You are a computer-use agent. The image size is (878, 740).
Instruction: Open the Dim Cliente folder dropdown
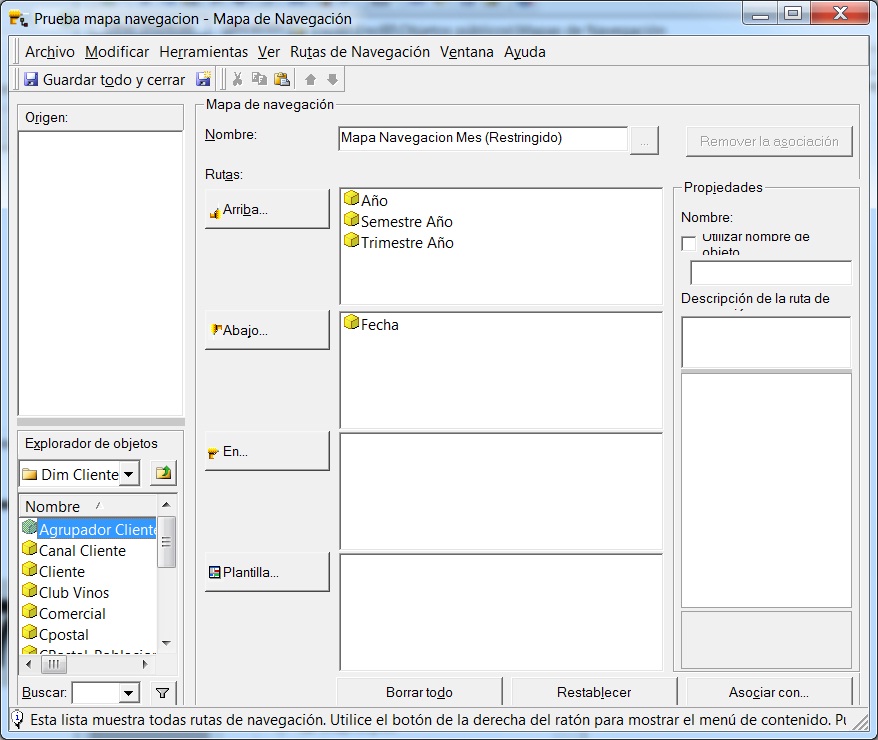tap(129, 474)
